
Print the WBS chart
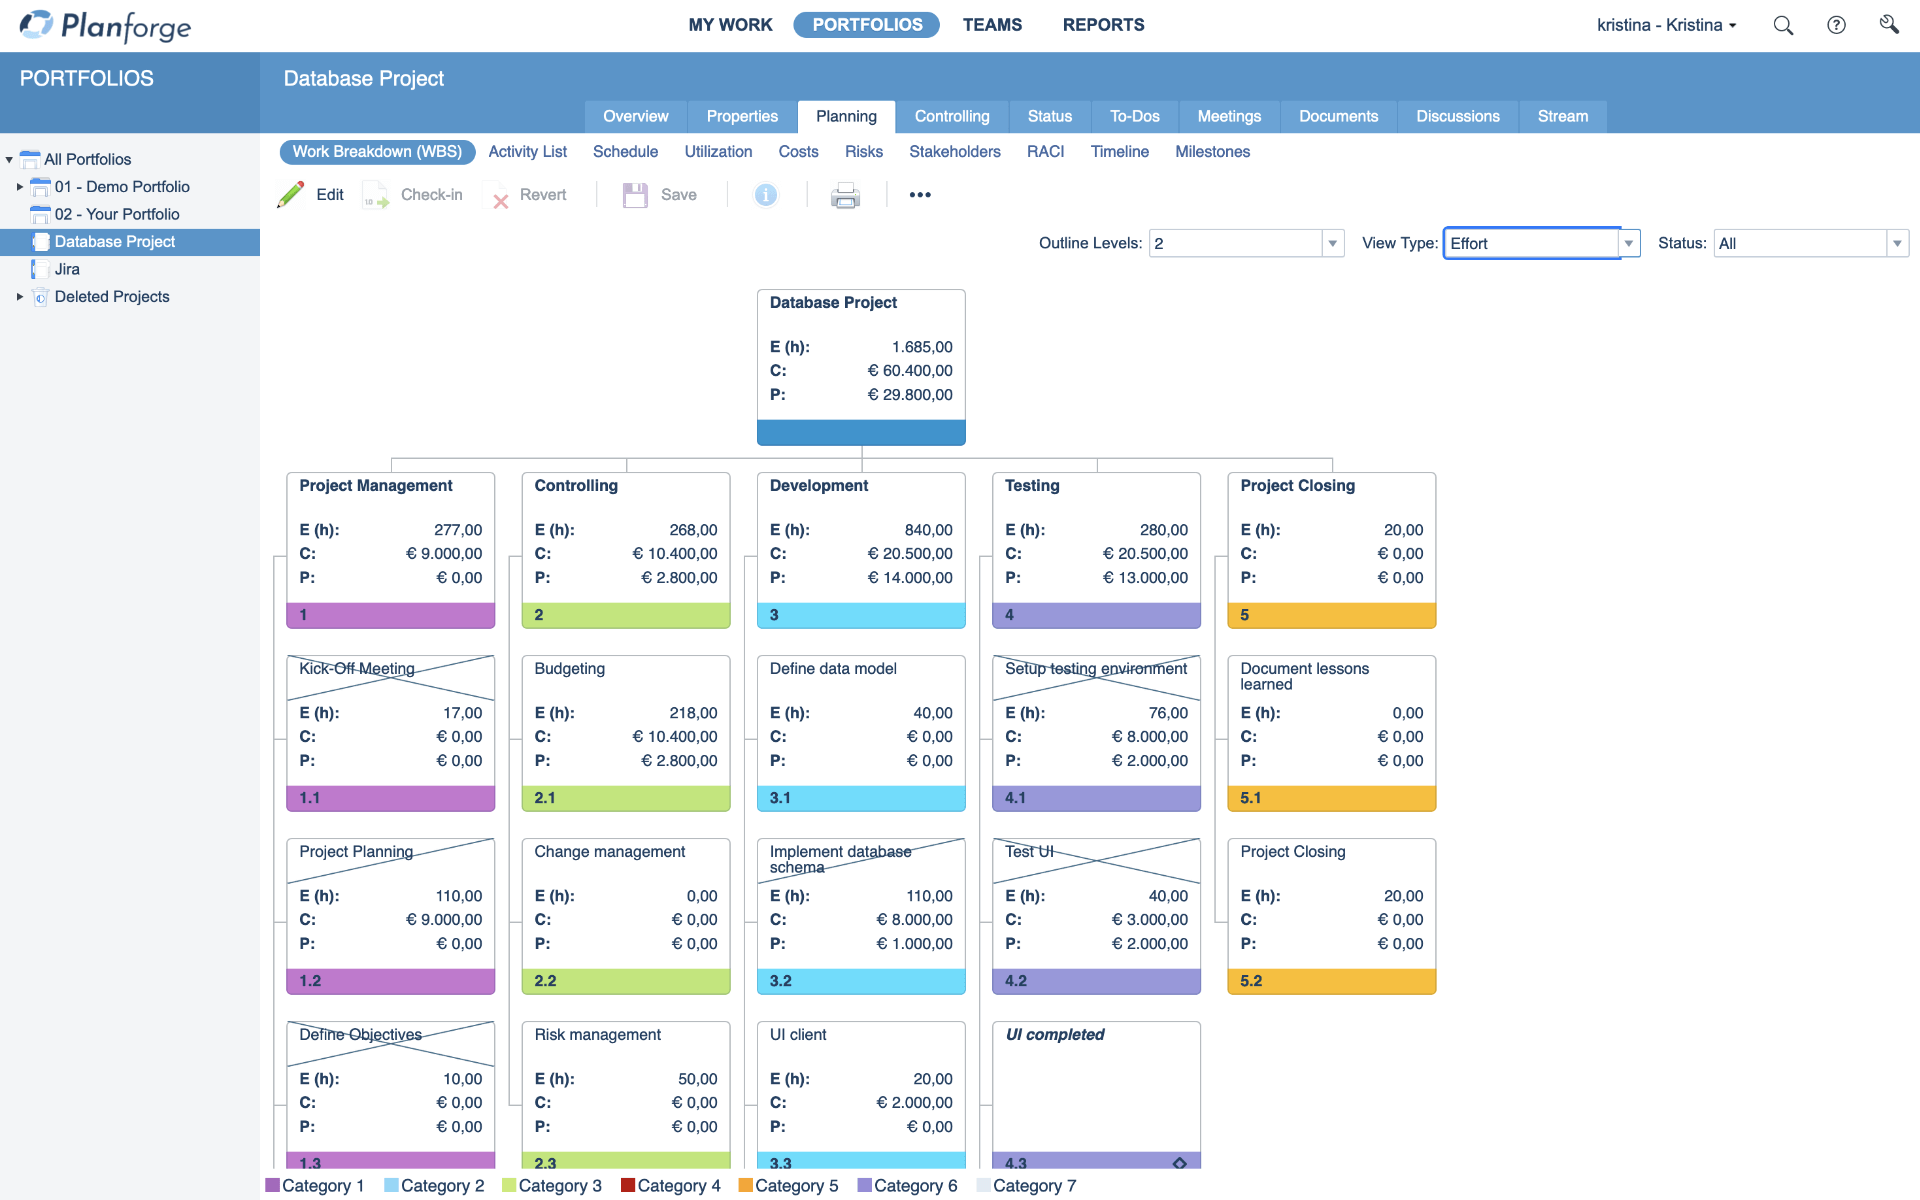tap(846, 195)
